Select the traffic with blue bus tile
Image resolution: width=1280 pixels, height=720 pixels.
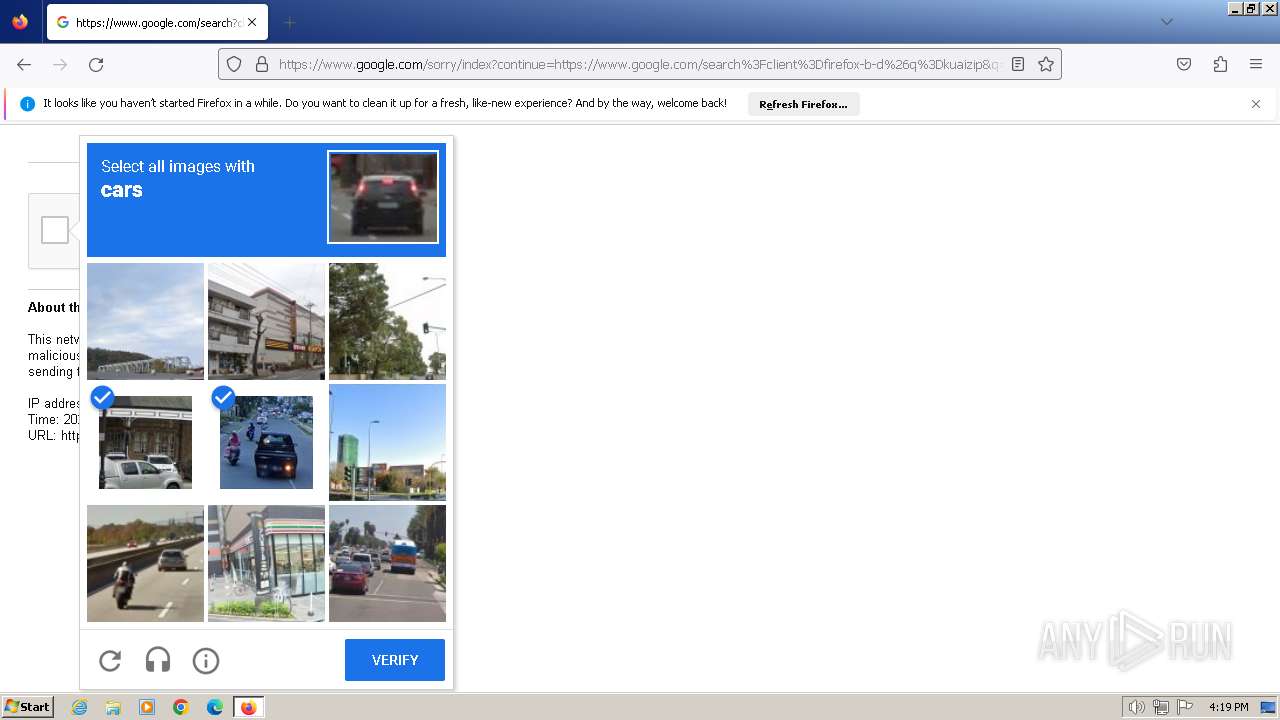387,563
